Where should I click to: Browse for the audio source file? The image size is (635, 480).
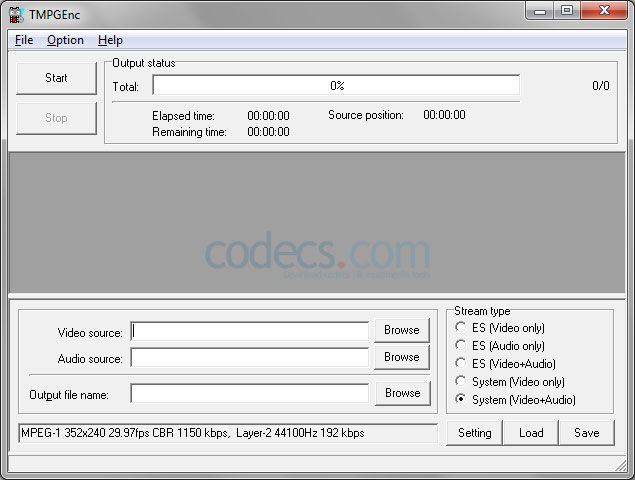402,357
